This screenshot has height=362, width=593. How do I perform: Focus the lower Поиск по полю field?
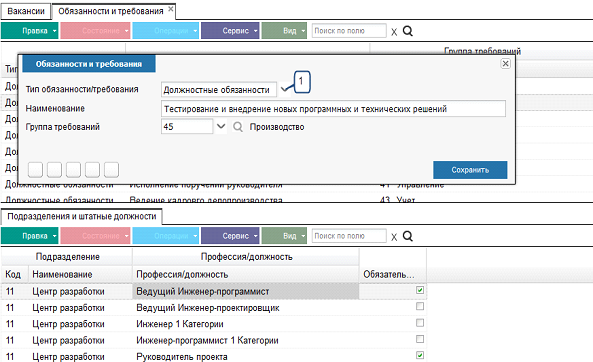[x=349, y=236]
